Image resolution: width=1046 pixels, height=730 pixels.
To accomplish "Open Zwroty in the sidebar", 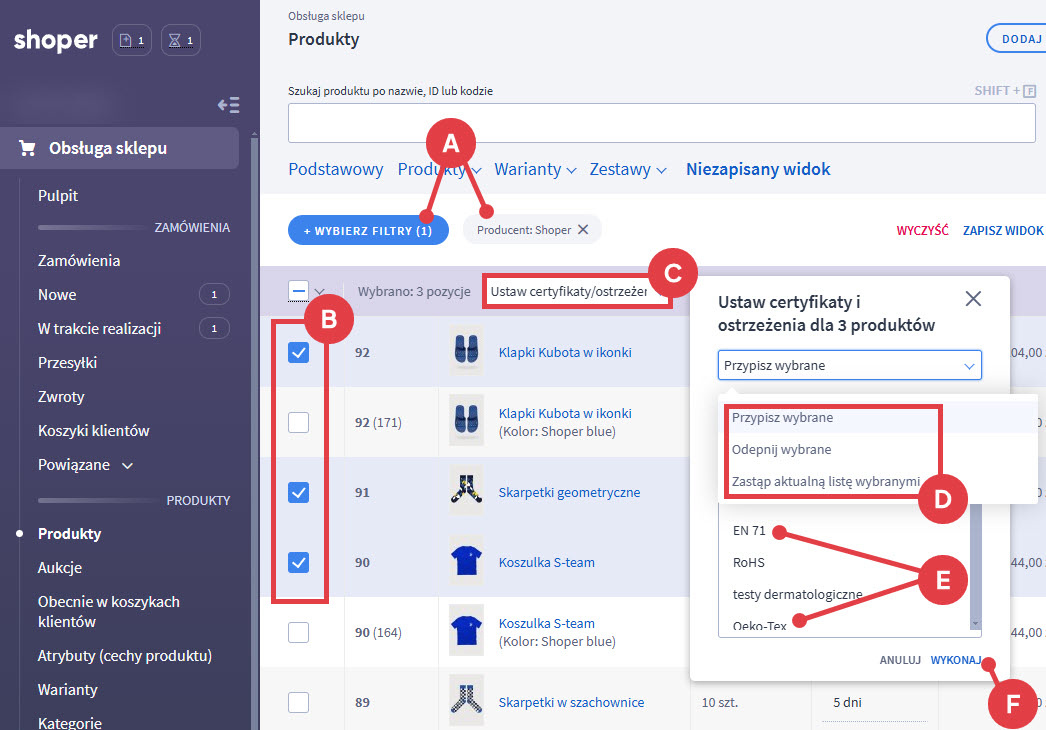I will pos(61,397).
